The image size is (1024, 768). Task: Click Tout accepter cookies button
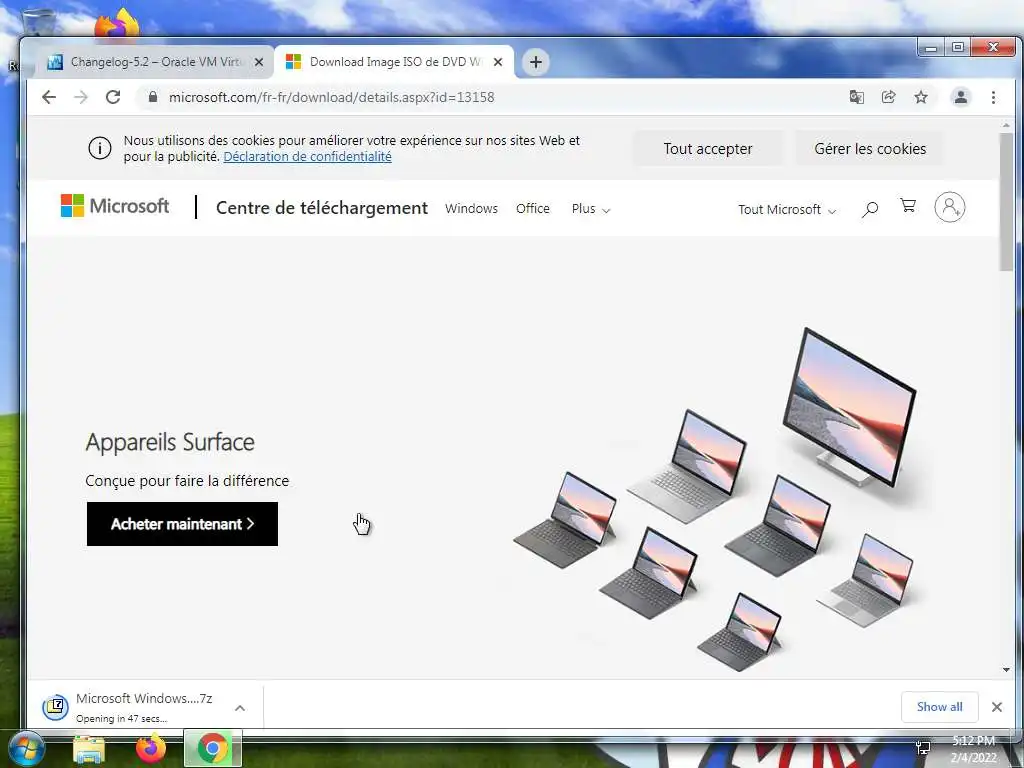708,149
